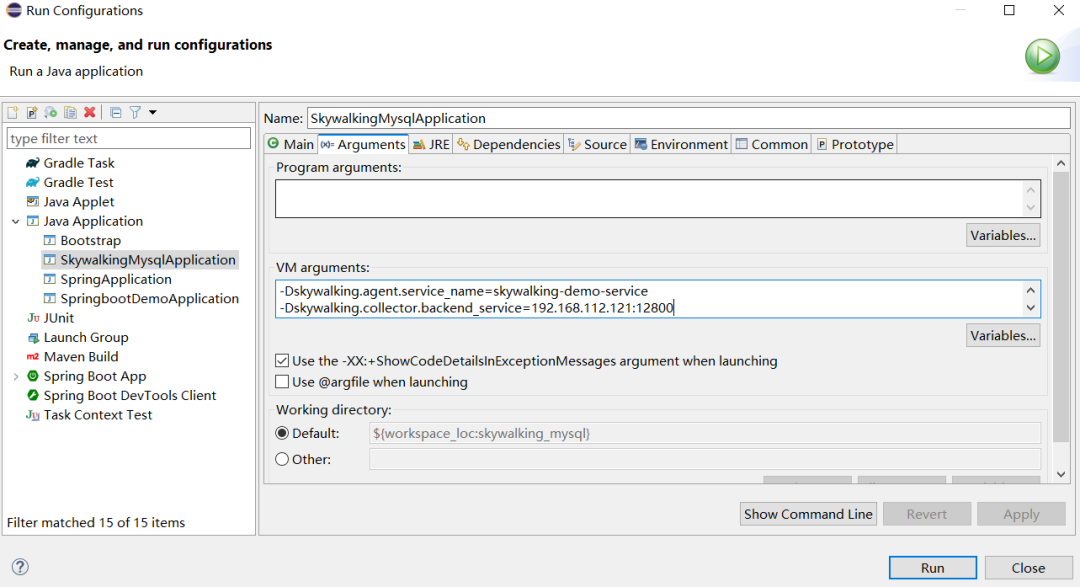Viewport: 1080px width, 587px height.
Task: Click the green Run icon in header
Action: tap(1042, 56)
